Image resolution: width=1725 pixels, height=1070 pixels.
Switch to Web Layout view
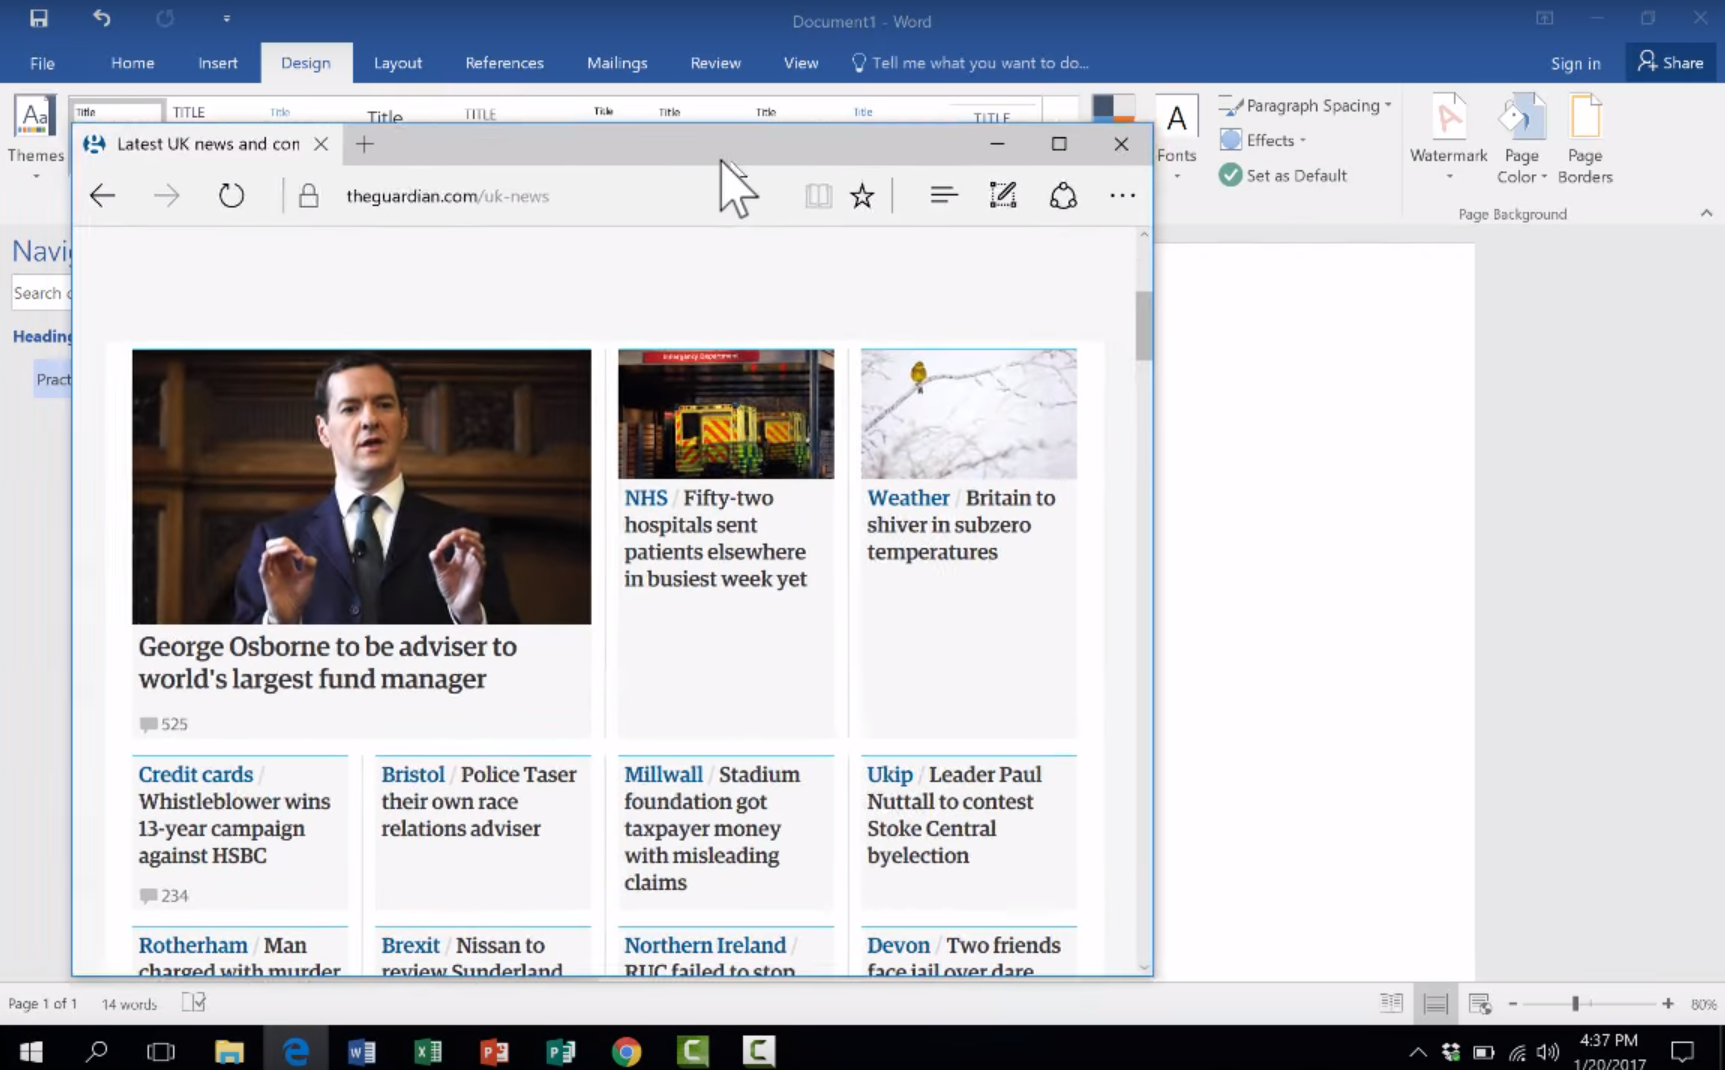pyautogui.click(x=1480, y=1003)
